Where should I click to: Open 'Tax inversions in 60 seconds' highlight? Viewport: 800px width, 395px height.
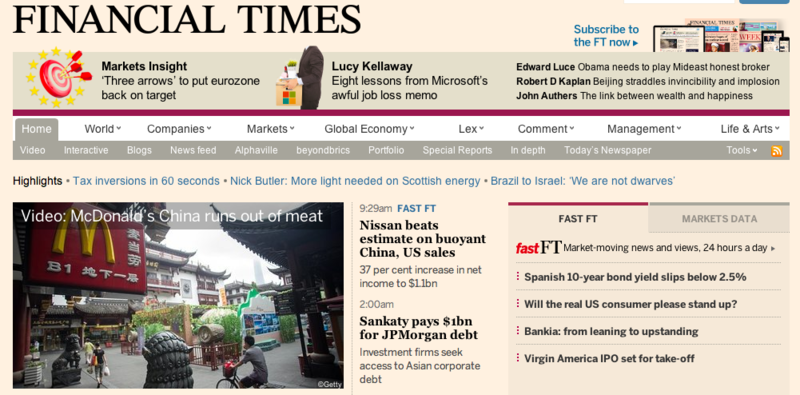146,181
